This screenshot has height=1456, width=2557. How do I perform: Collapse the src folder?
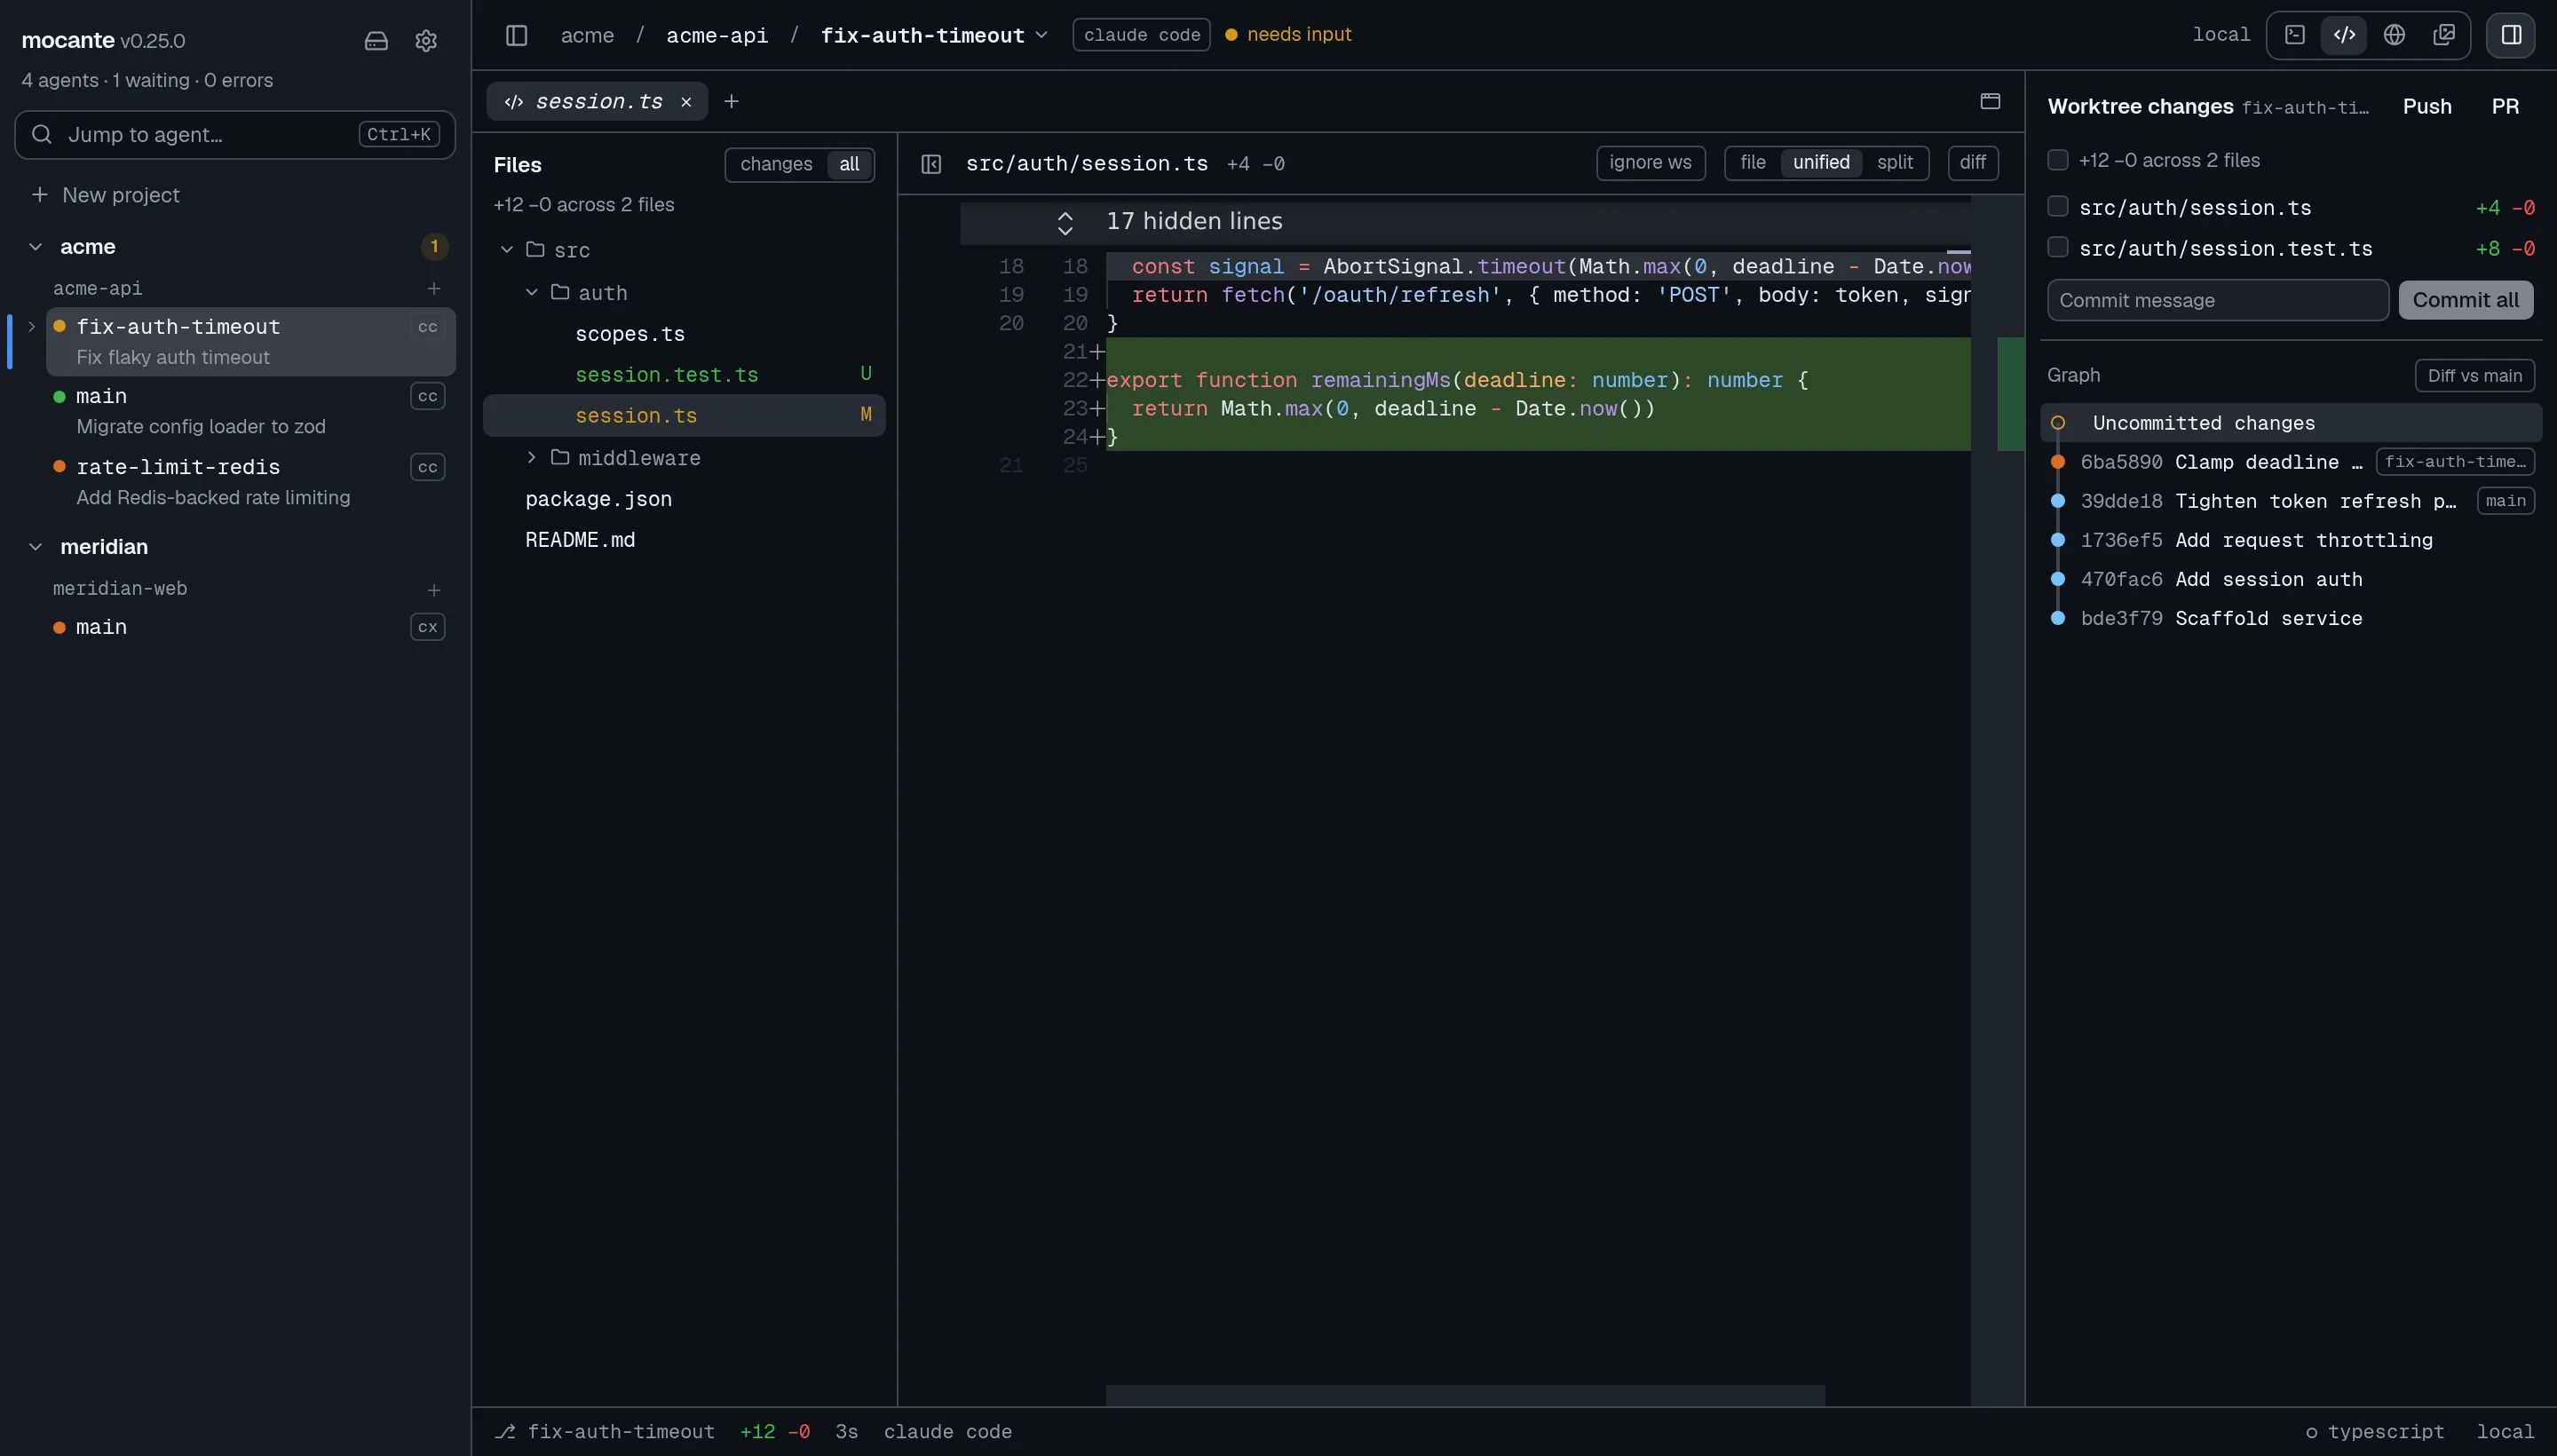[507, 250]
